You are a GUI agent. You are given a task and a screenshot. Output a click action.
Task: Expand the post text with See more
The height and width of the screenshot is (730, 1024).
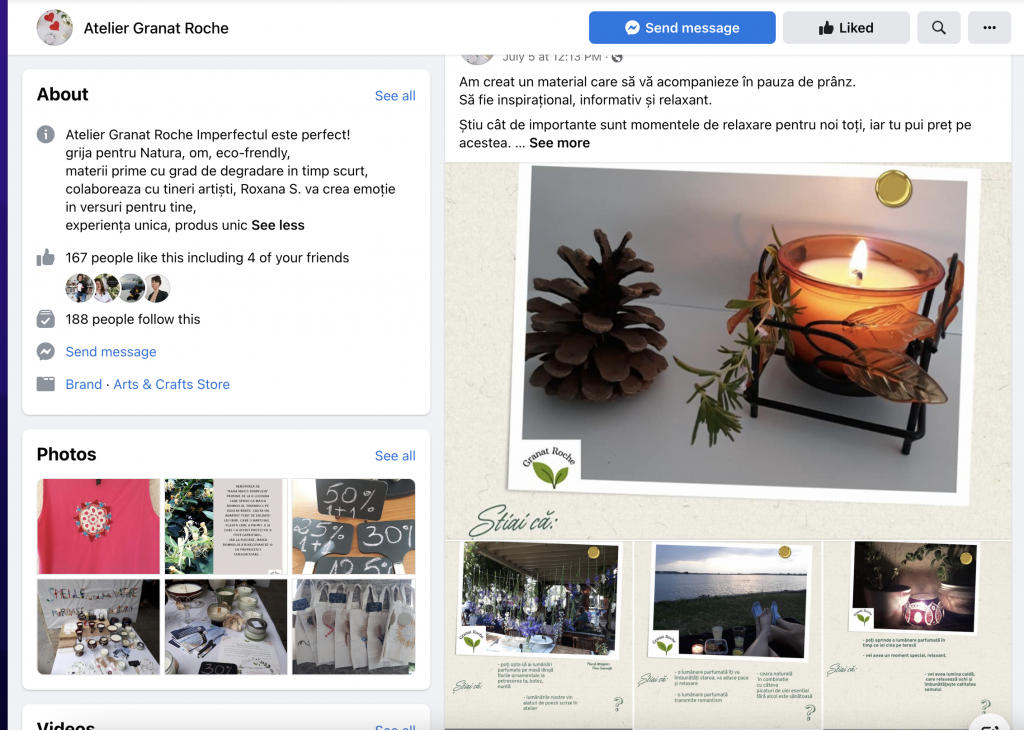[x=559, y=143]
